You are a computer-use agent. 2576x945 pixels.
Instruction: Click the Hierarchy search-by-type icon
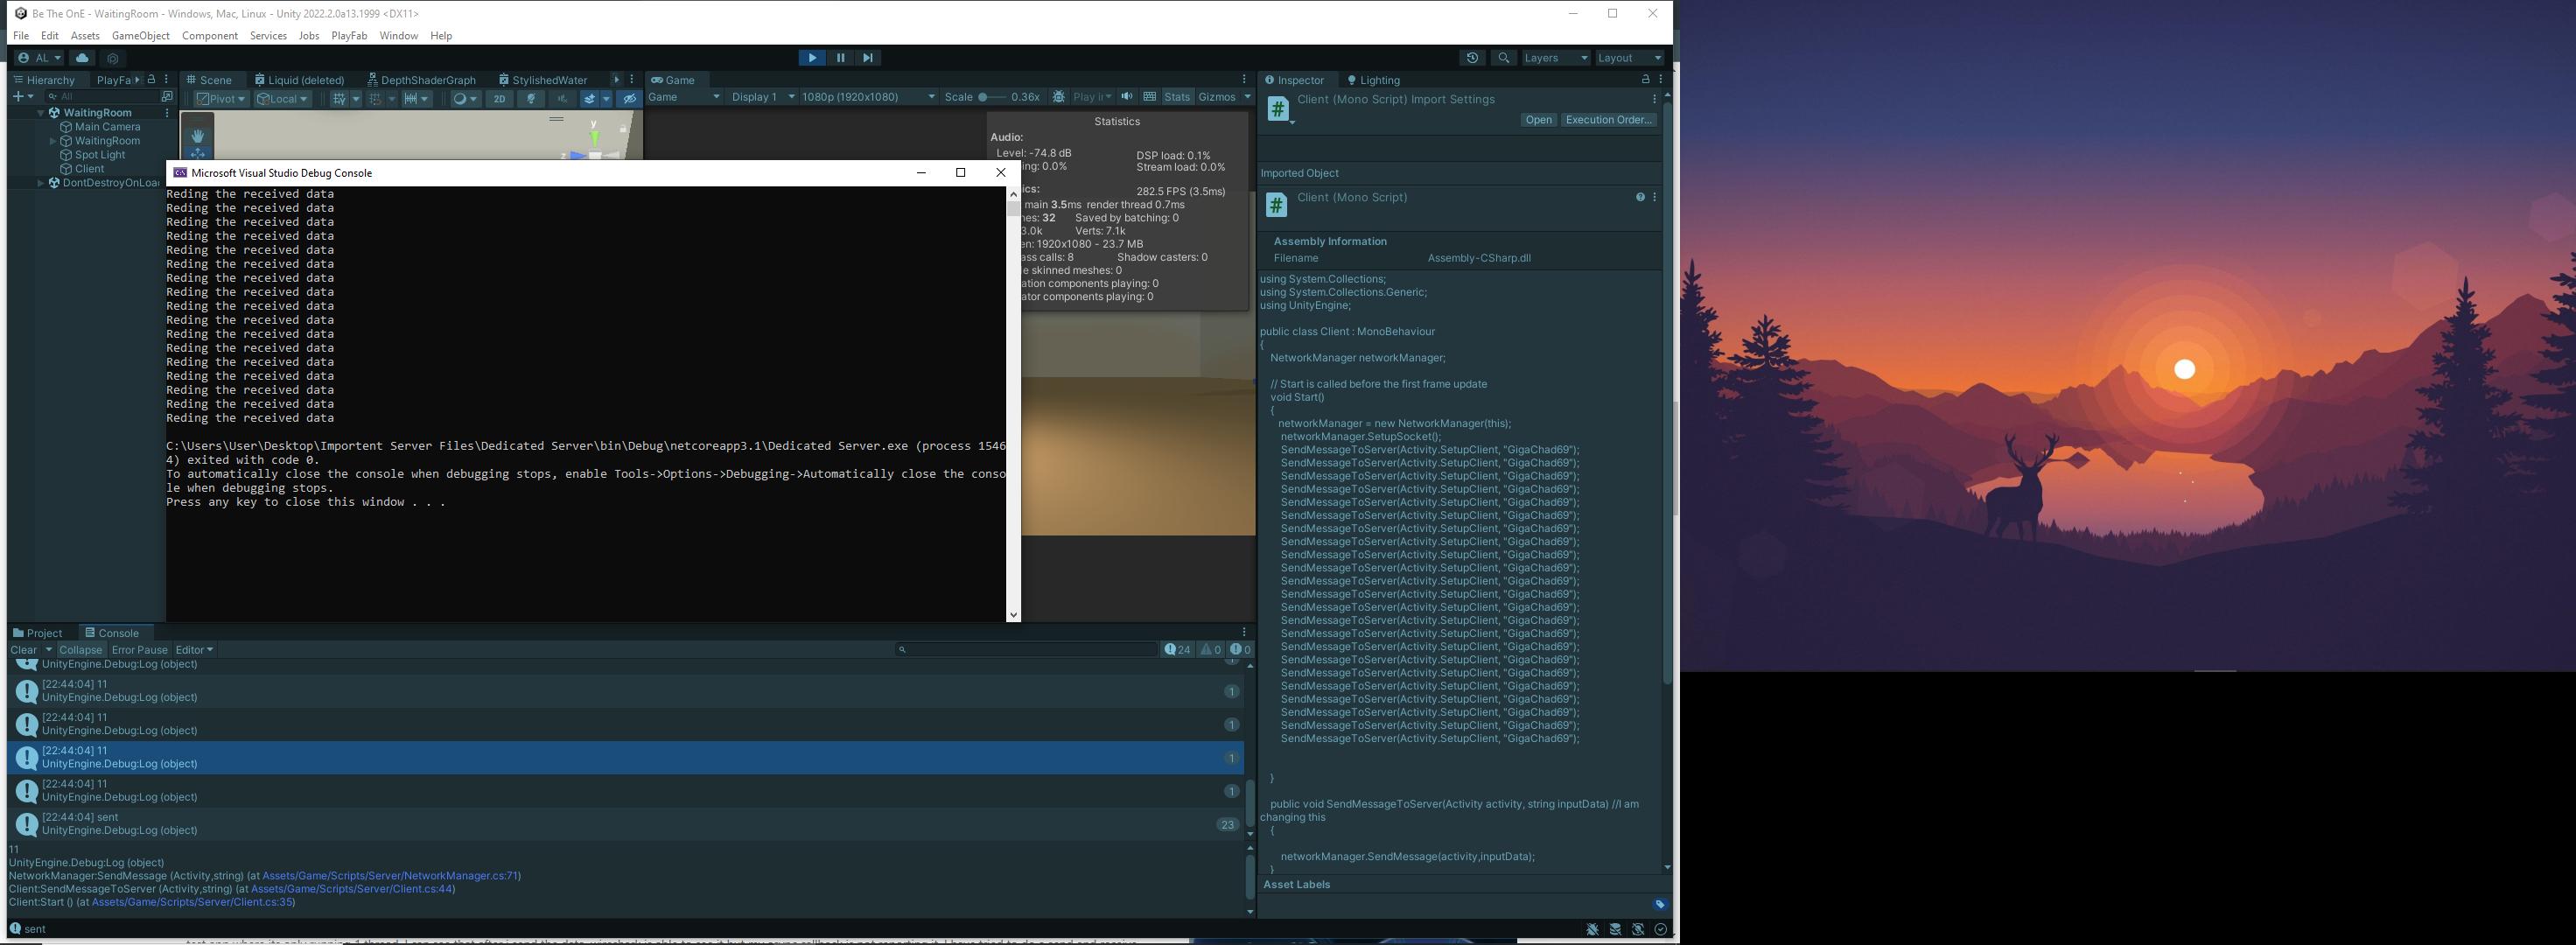[x=166, y=97]
